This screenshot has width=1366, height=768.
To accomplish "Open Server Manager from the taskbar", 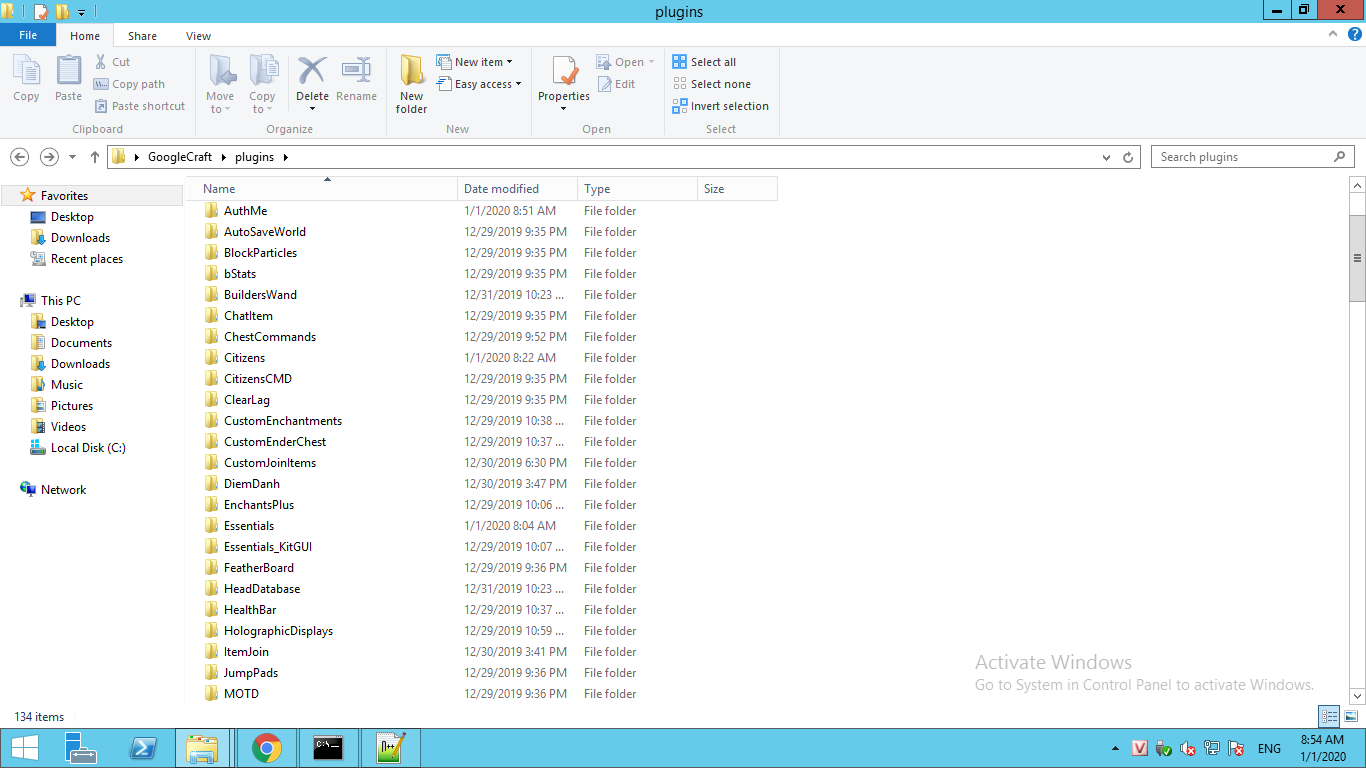I will (81, 748).
